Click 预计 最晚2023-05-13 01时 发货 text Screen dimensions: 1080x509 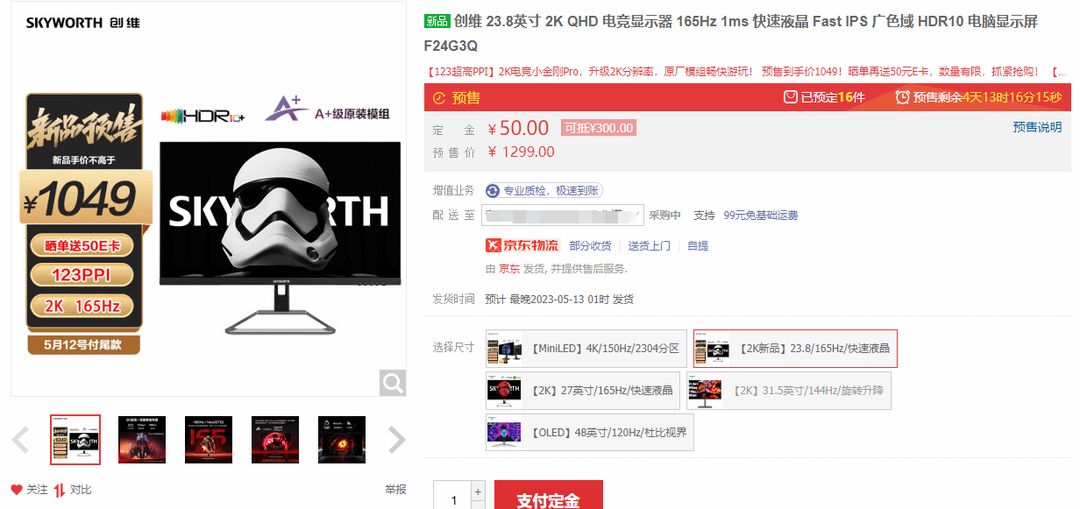559,300
